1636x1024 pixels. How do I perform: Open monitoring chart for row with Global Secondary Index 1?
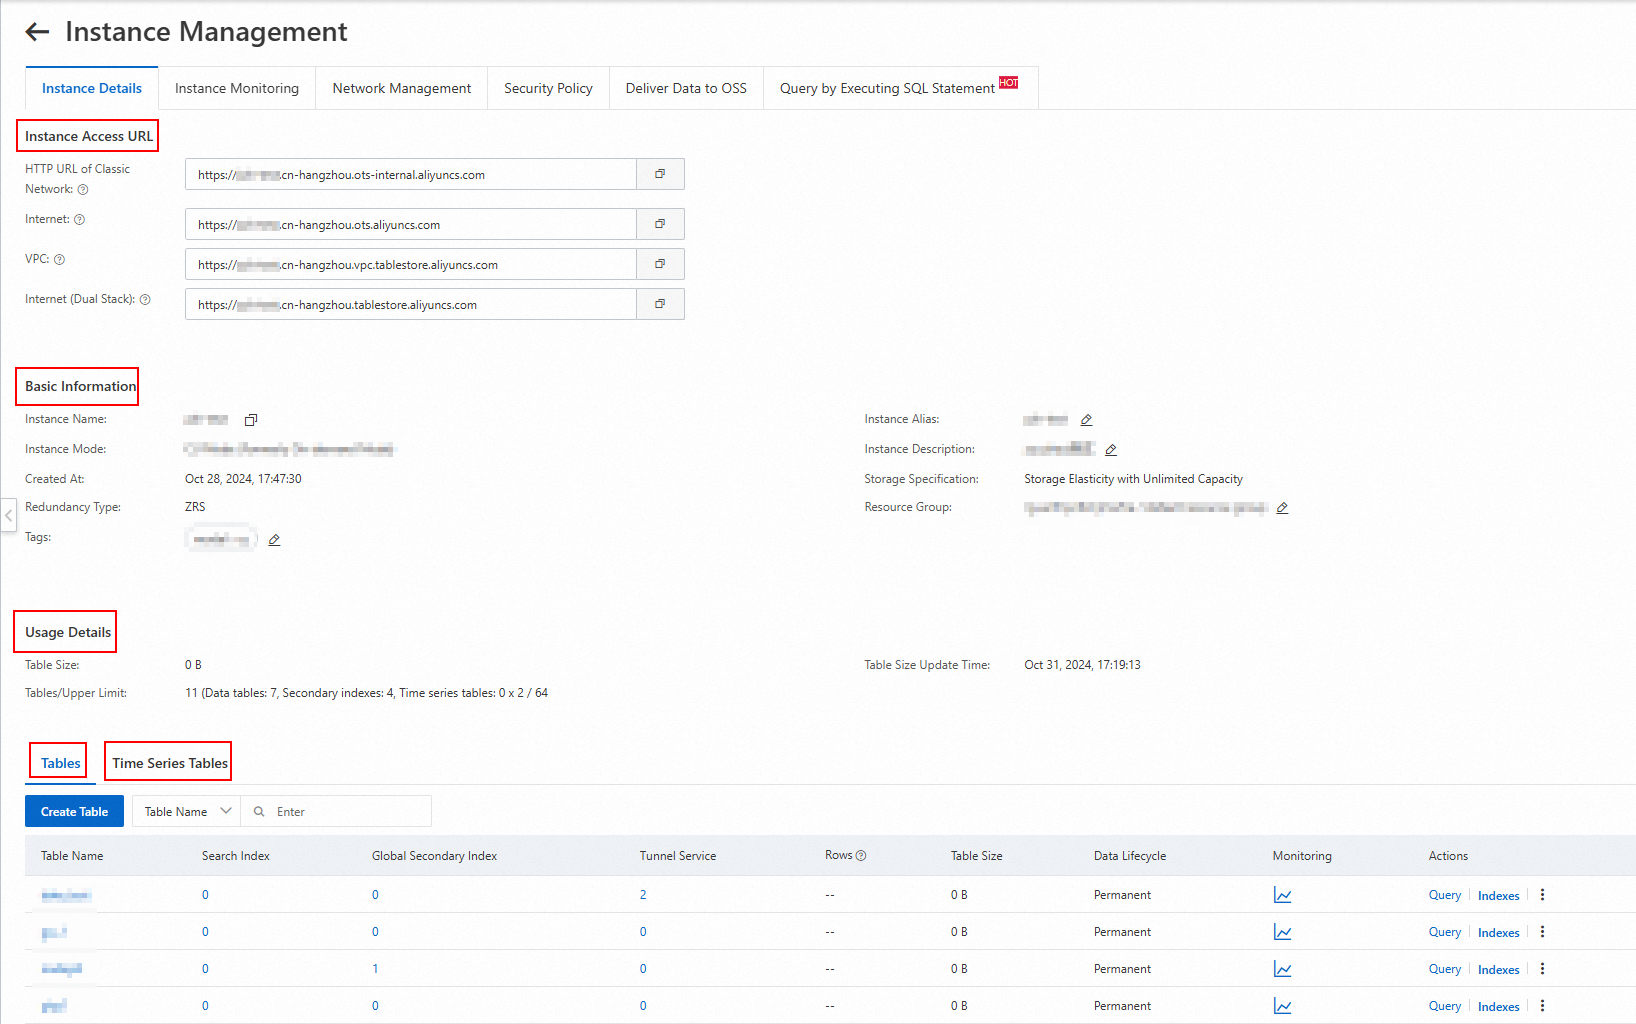tap(1282, 969)
